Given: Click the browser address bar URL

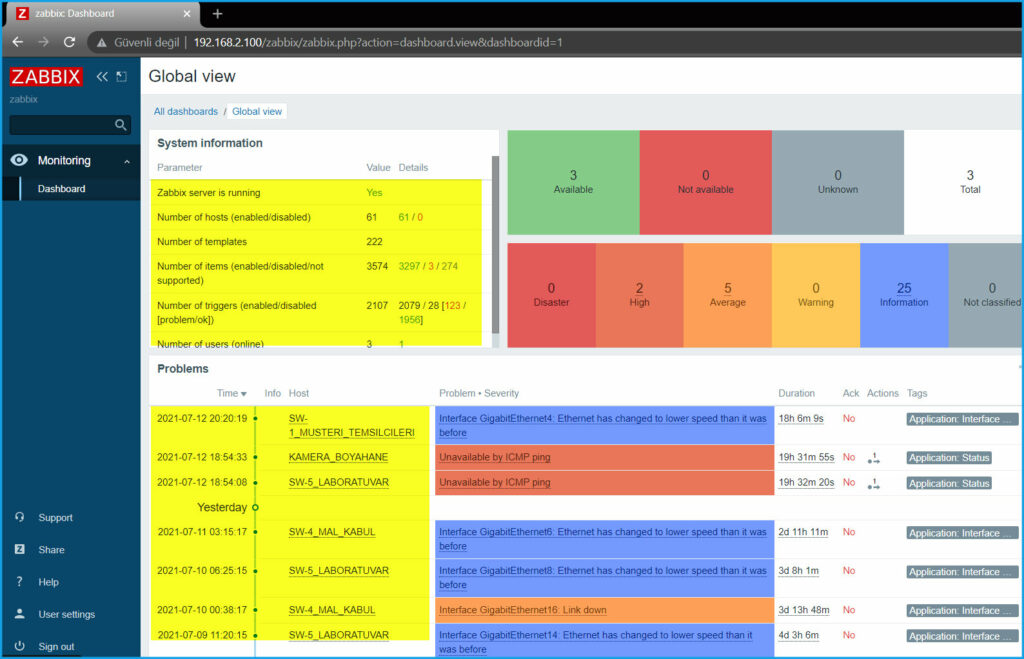Looking at the screenshot, I should coord(377,42).
